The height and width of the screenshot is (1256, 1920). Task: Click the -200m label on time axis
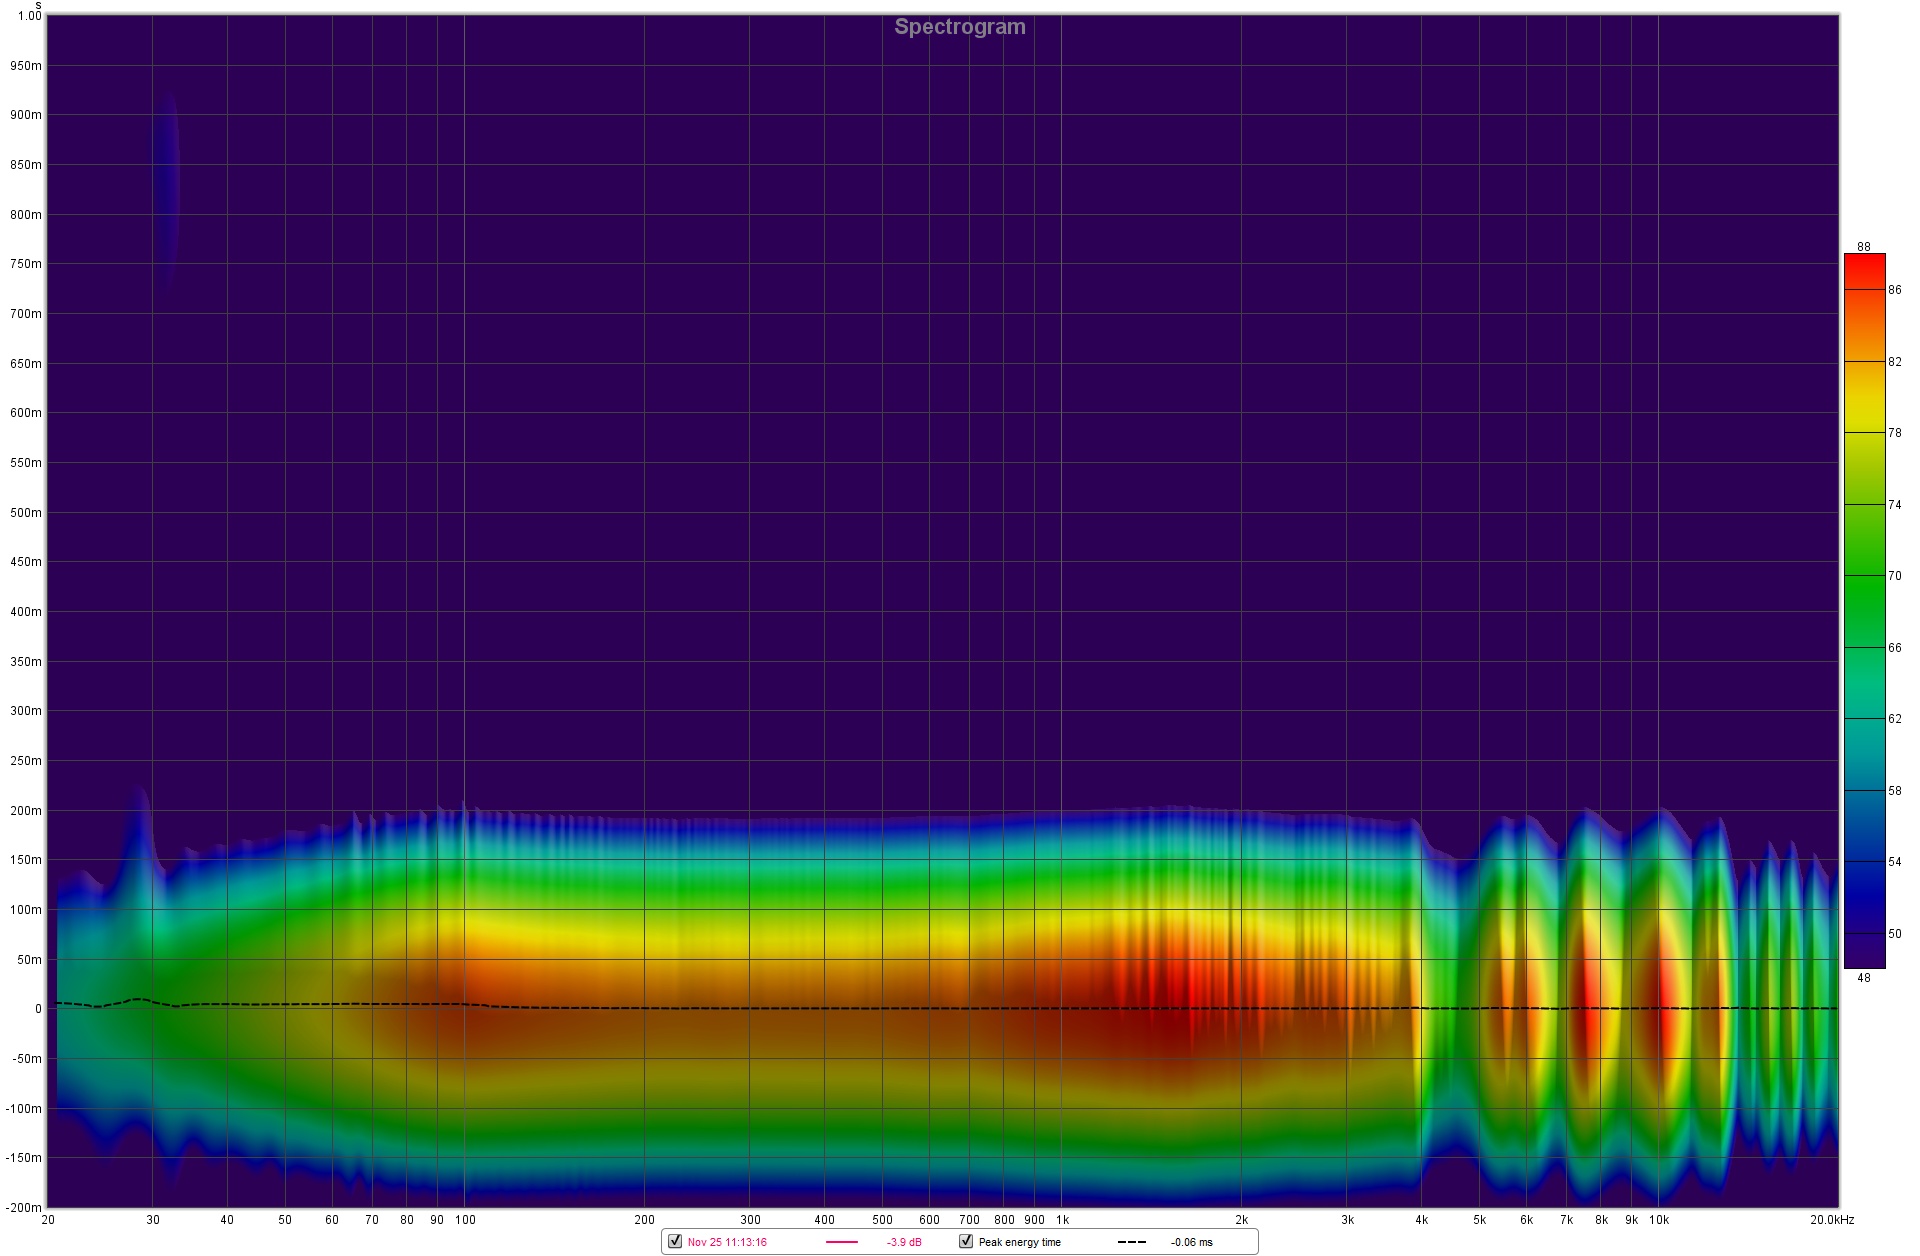click(x=24, y=1207)
